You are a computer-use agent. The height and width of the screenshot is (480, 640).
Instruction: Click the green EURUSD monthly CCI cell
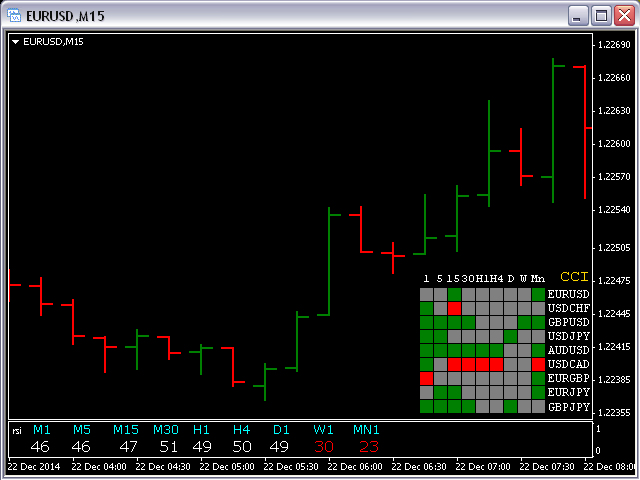coord(538,294)
